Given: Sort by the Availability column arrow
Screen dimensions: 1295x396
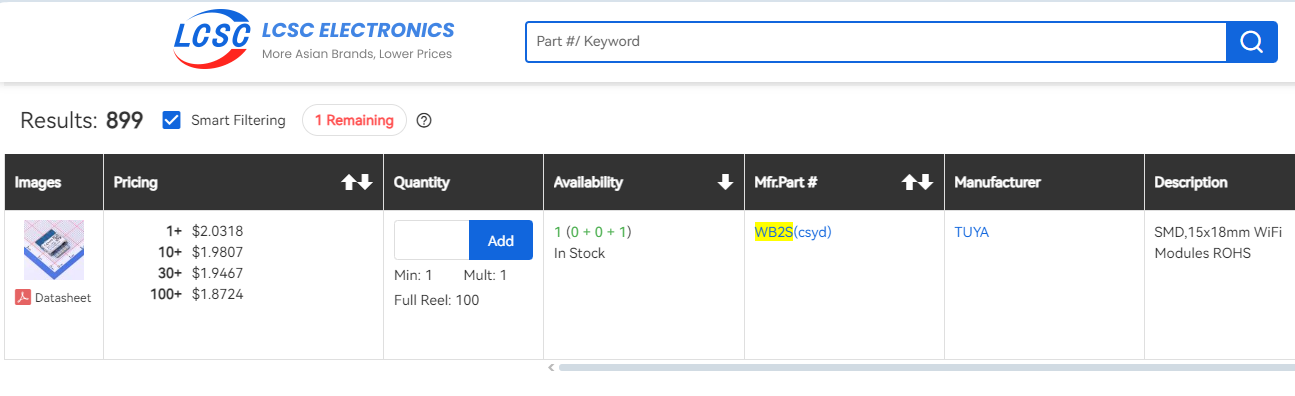Looking at the screenshot, I should [x=725, y=182].
